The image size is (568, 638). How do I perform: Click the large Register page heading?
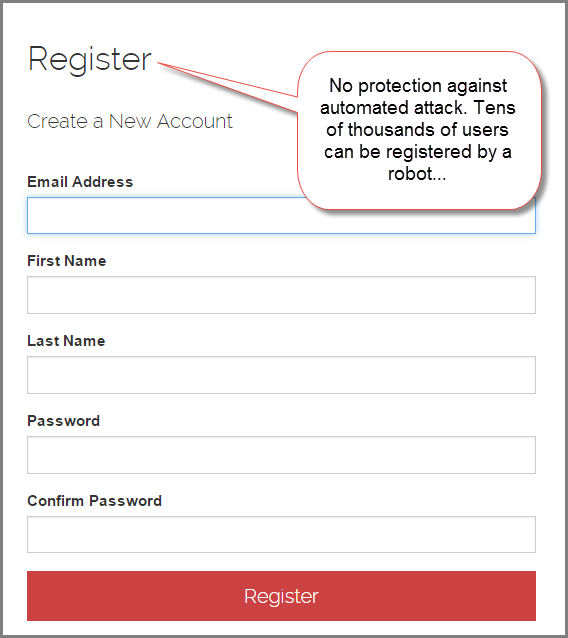[90, 59]
